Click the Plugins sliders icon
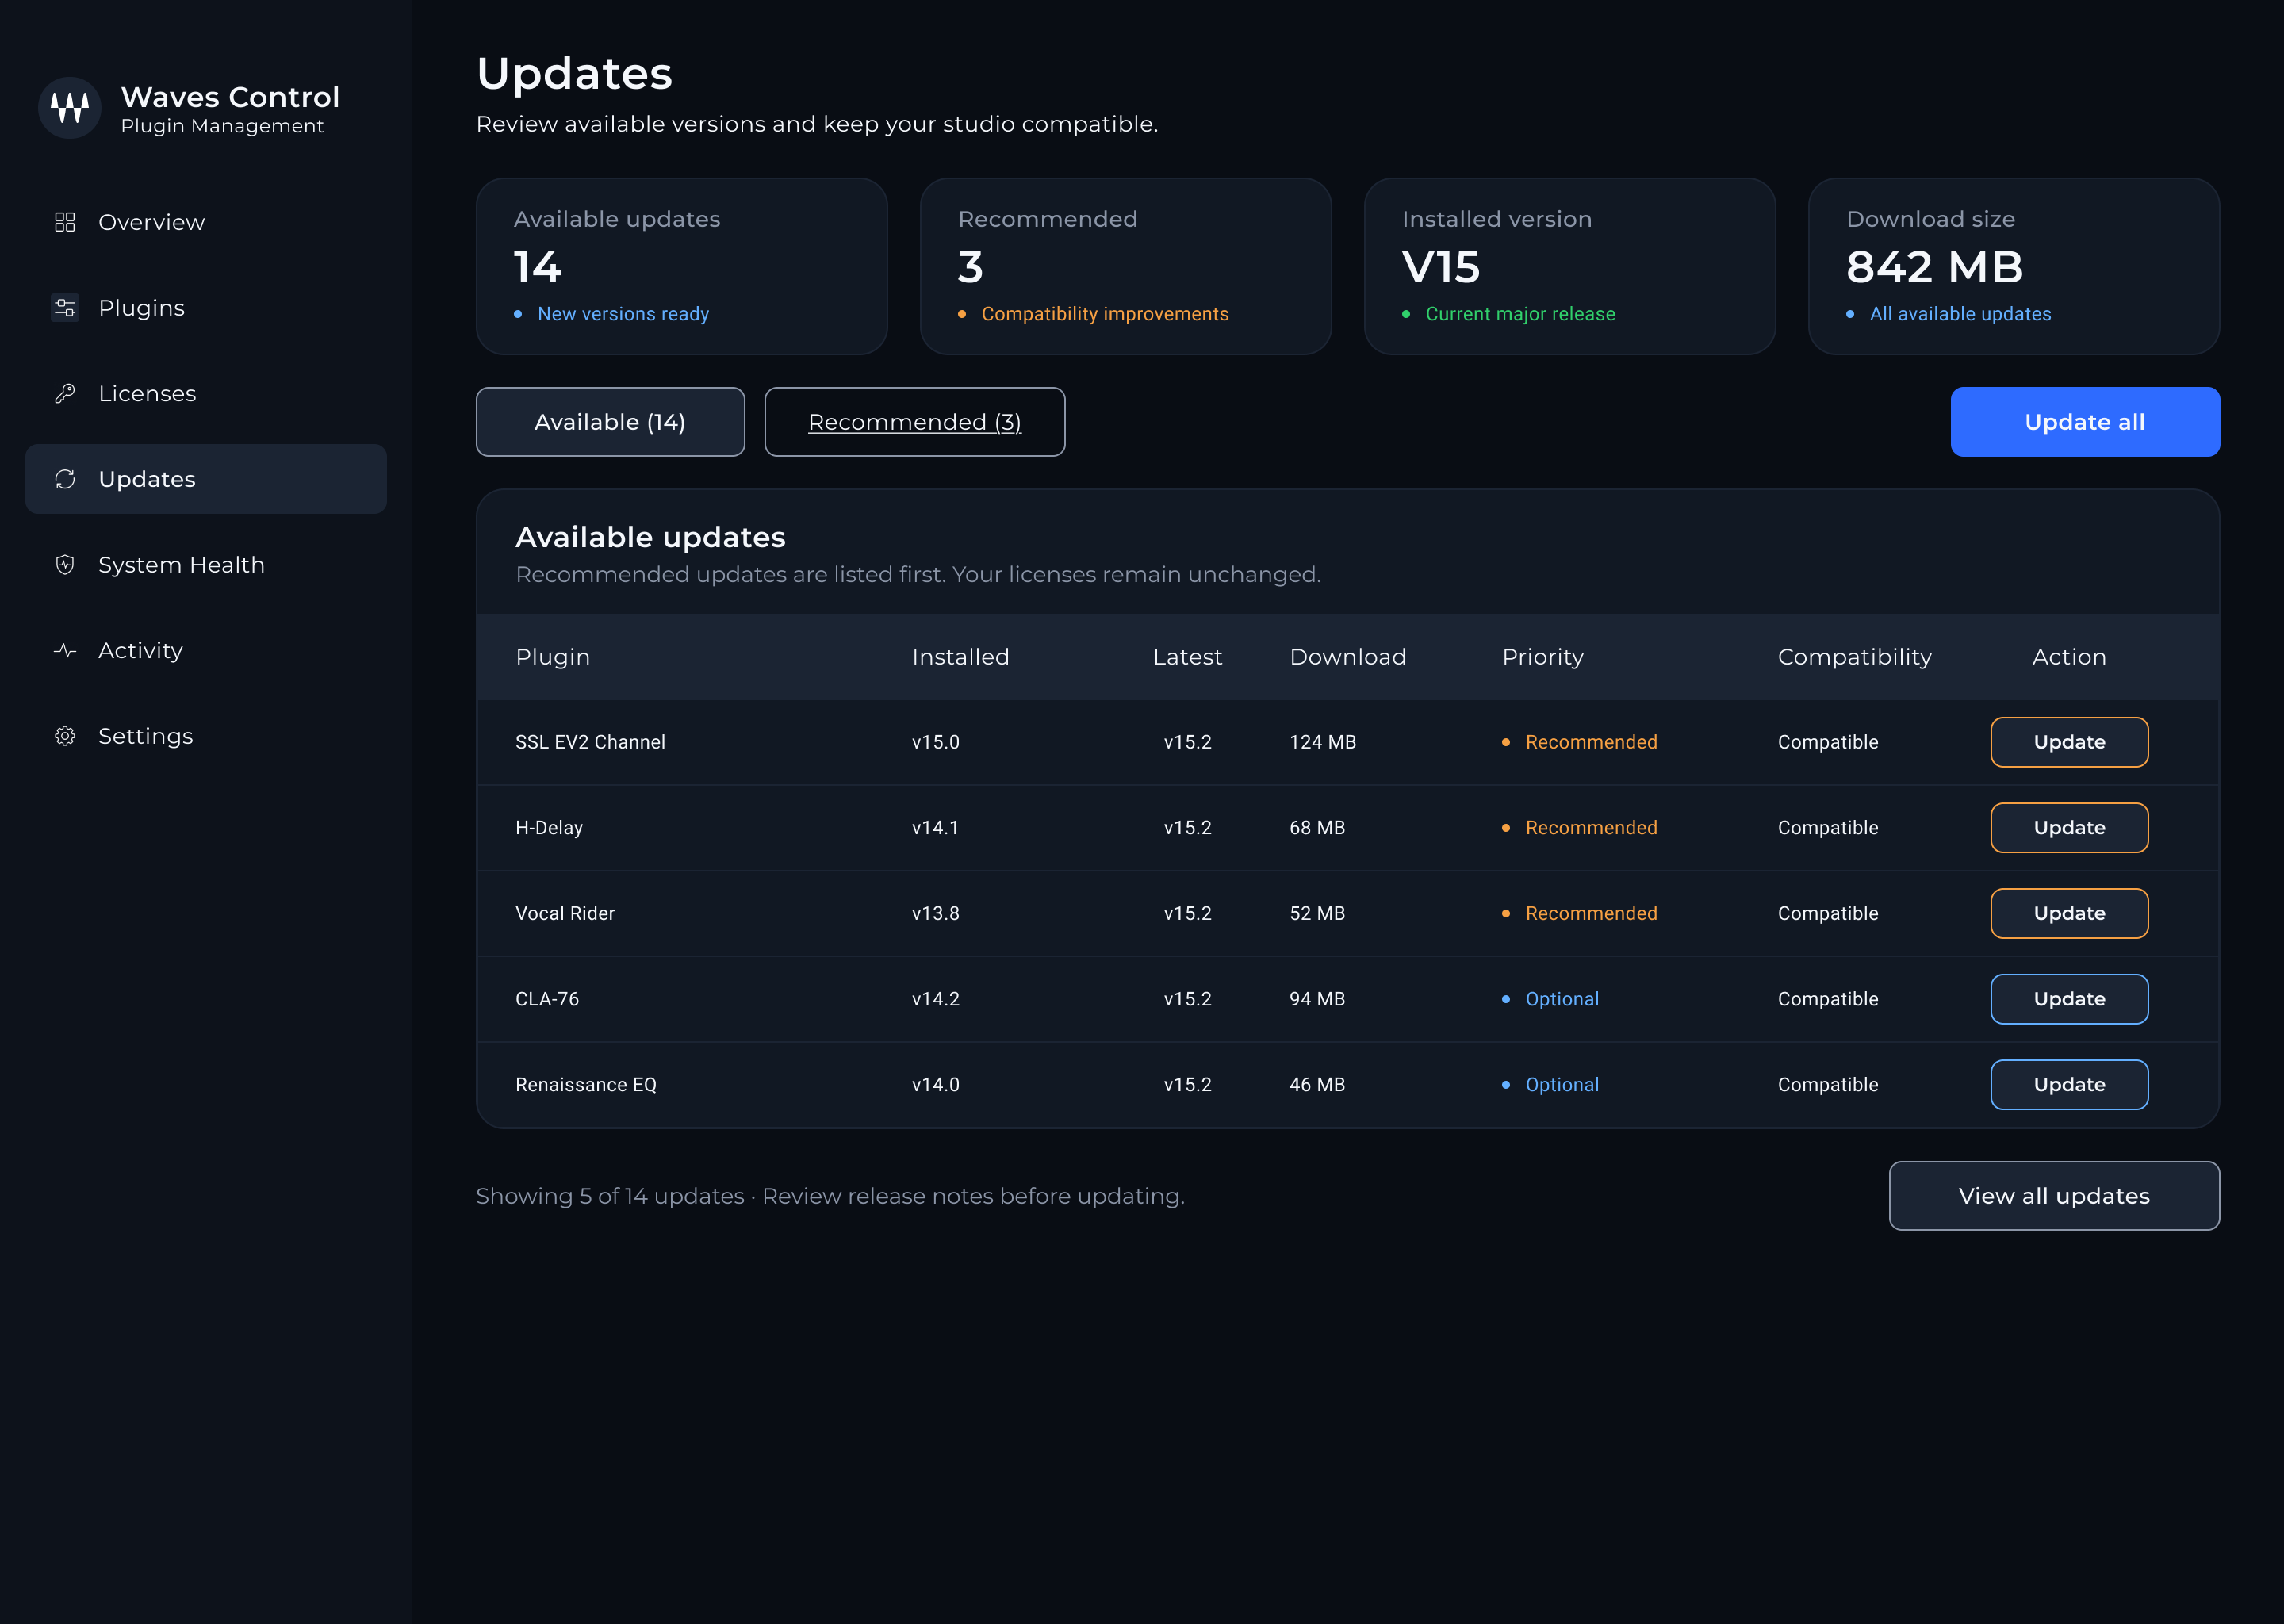 click(65, 308)
